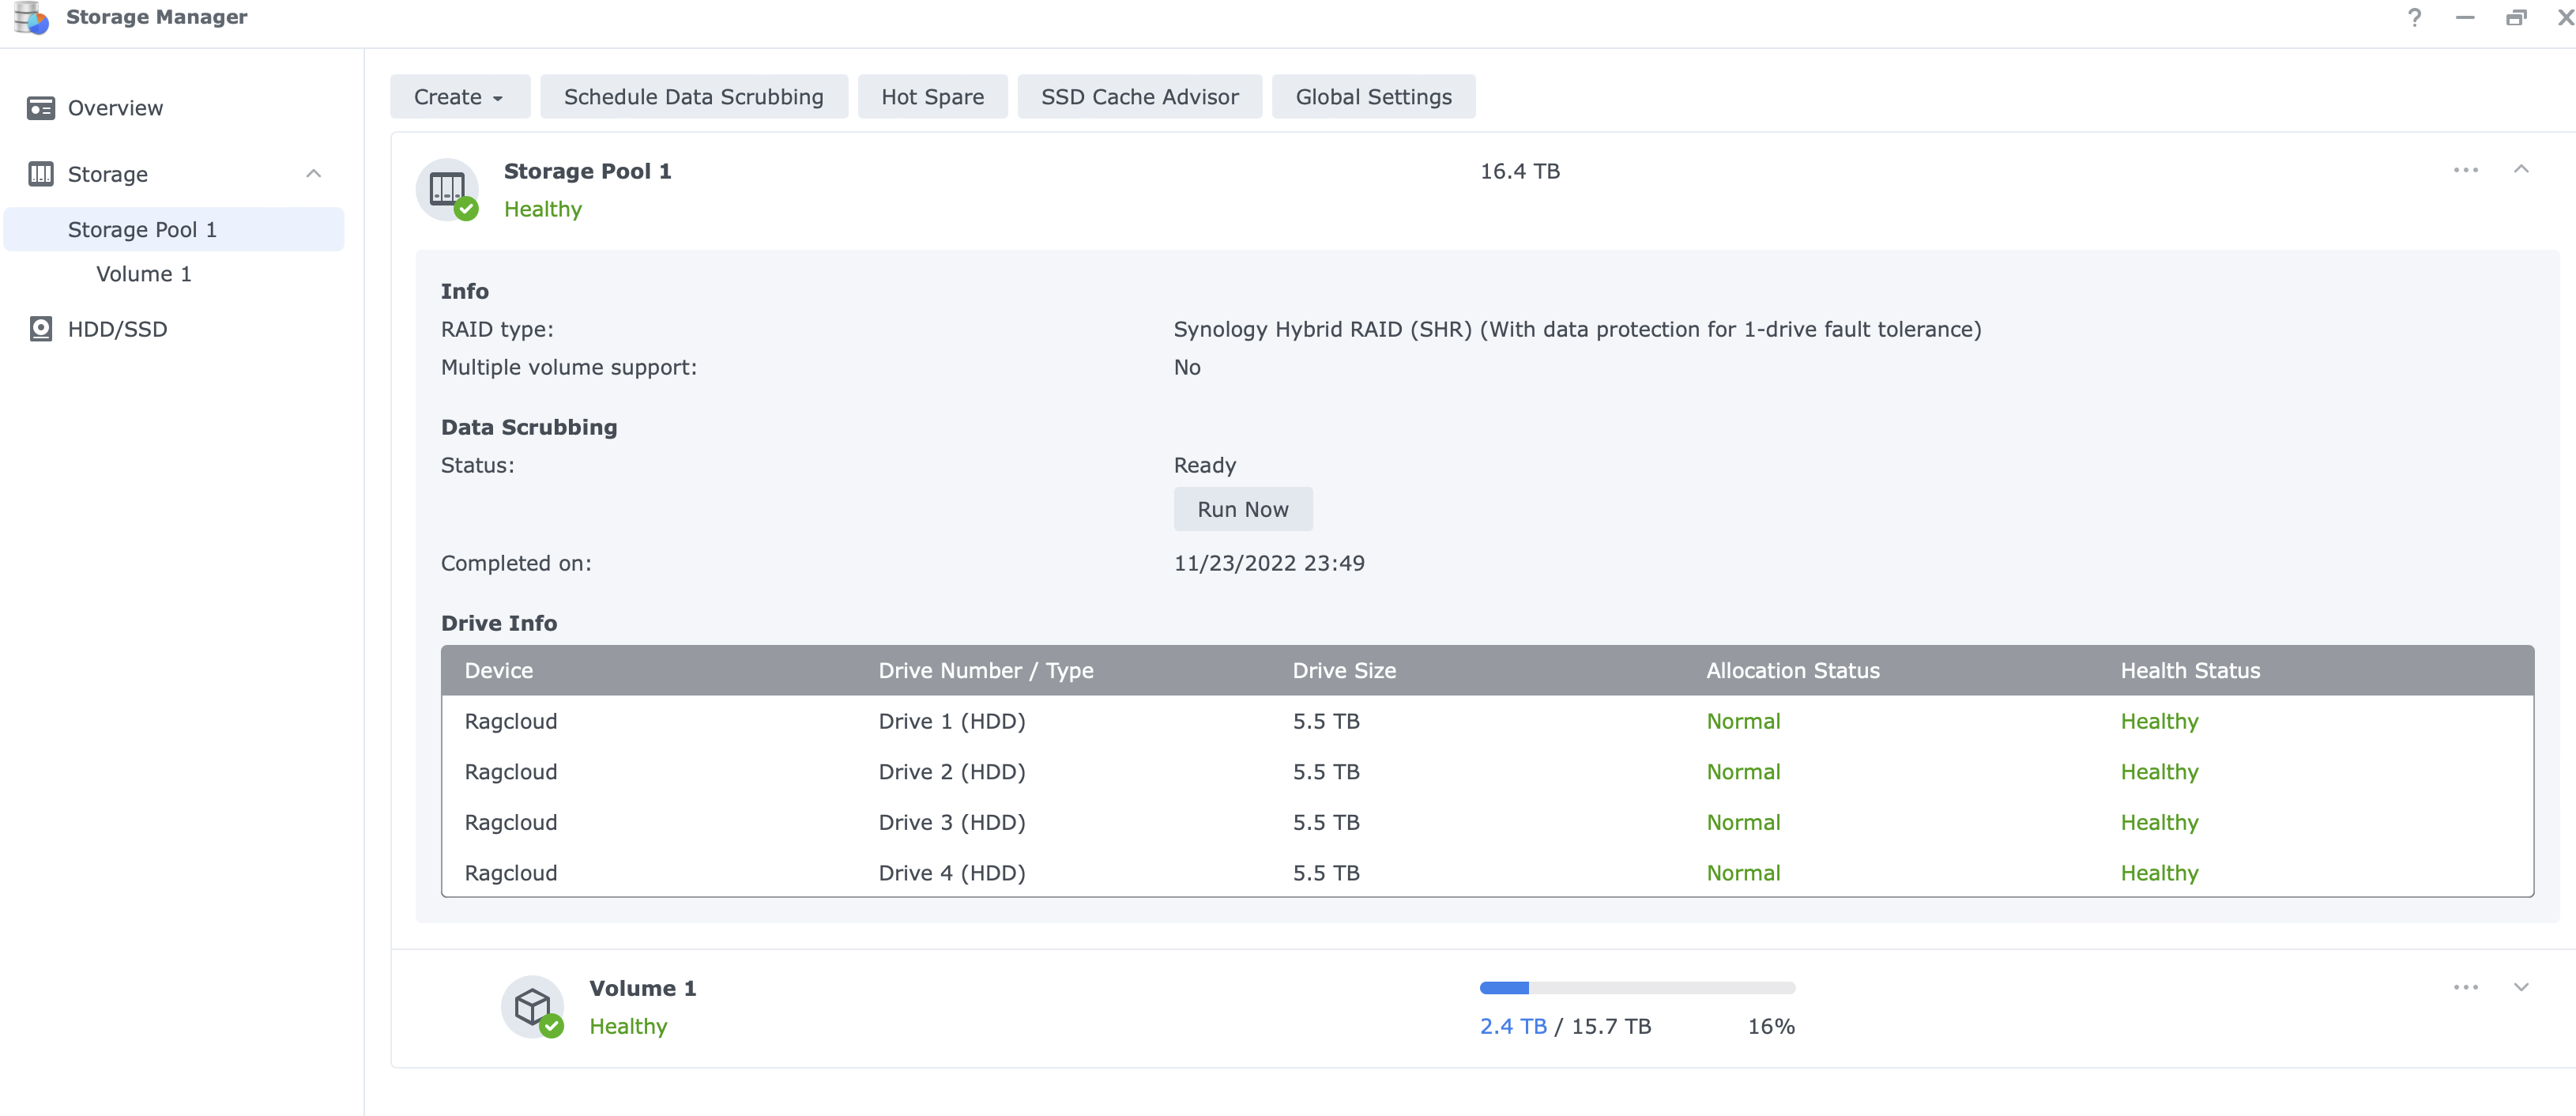Click the Volume 1 usage progress bar
Viewport: 2576px width, 1116px height.
(x=1637, y=987)
